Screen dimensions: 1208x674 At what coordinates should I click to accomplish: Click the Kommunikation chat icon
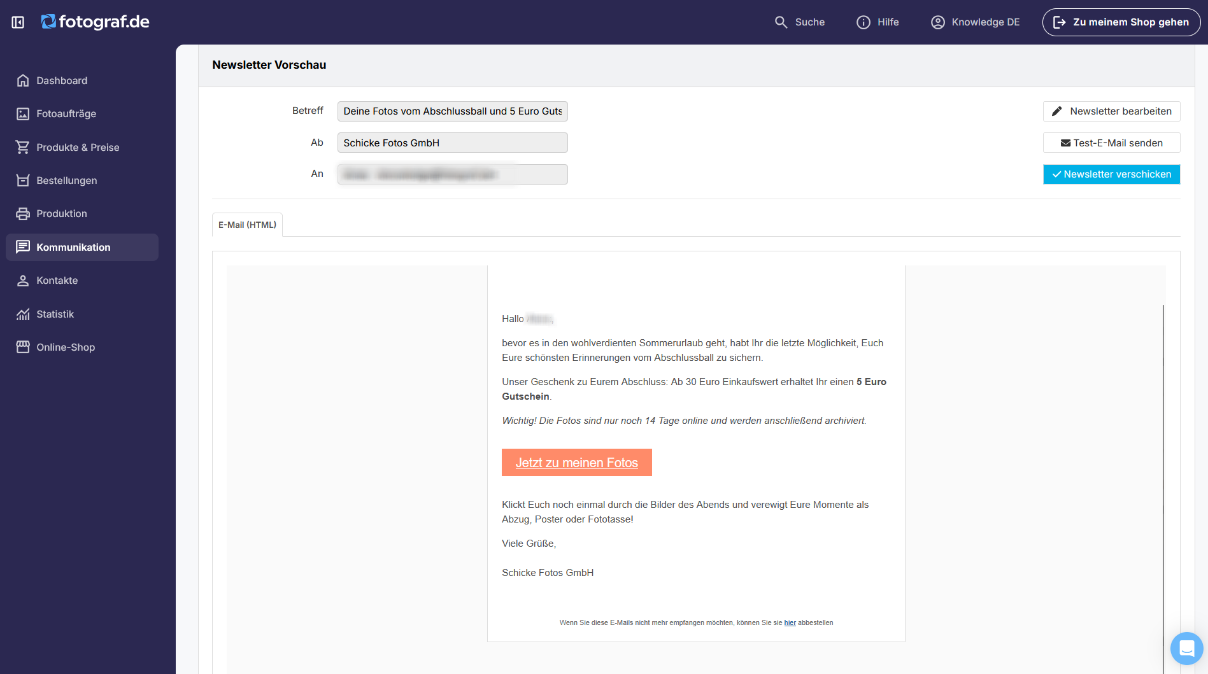click(23, 247)
